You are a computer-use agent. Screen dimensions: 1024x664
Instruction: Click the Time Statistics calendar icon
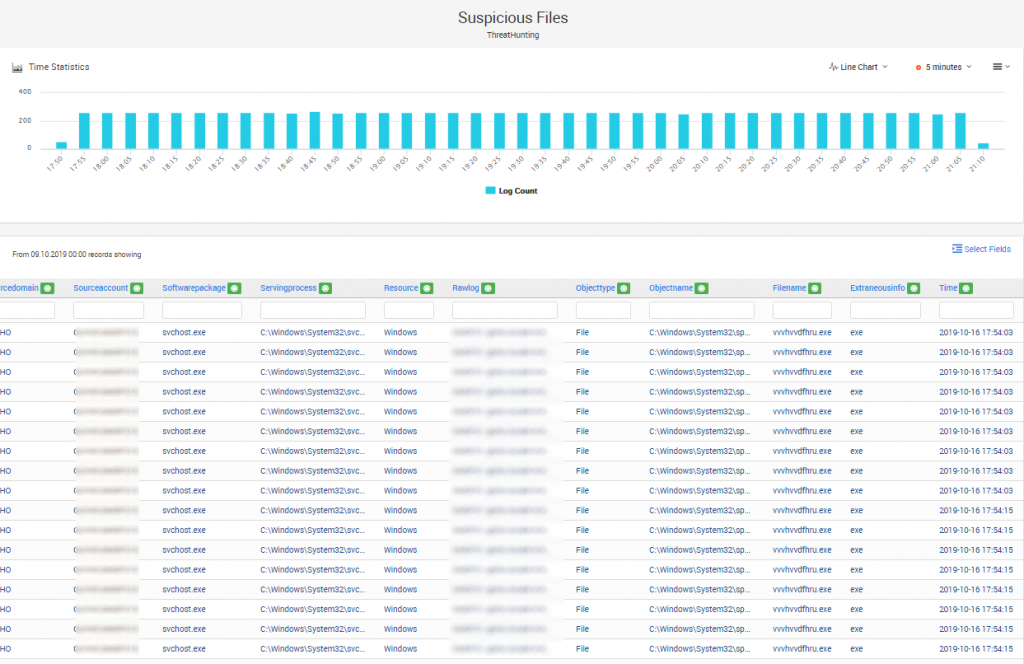(x=16, y=66)
